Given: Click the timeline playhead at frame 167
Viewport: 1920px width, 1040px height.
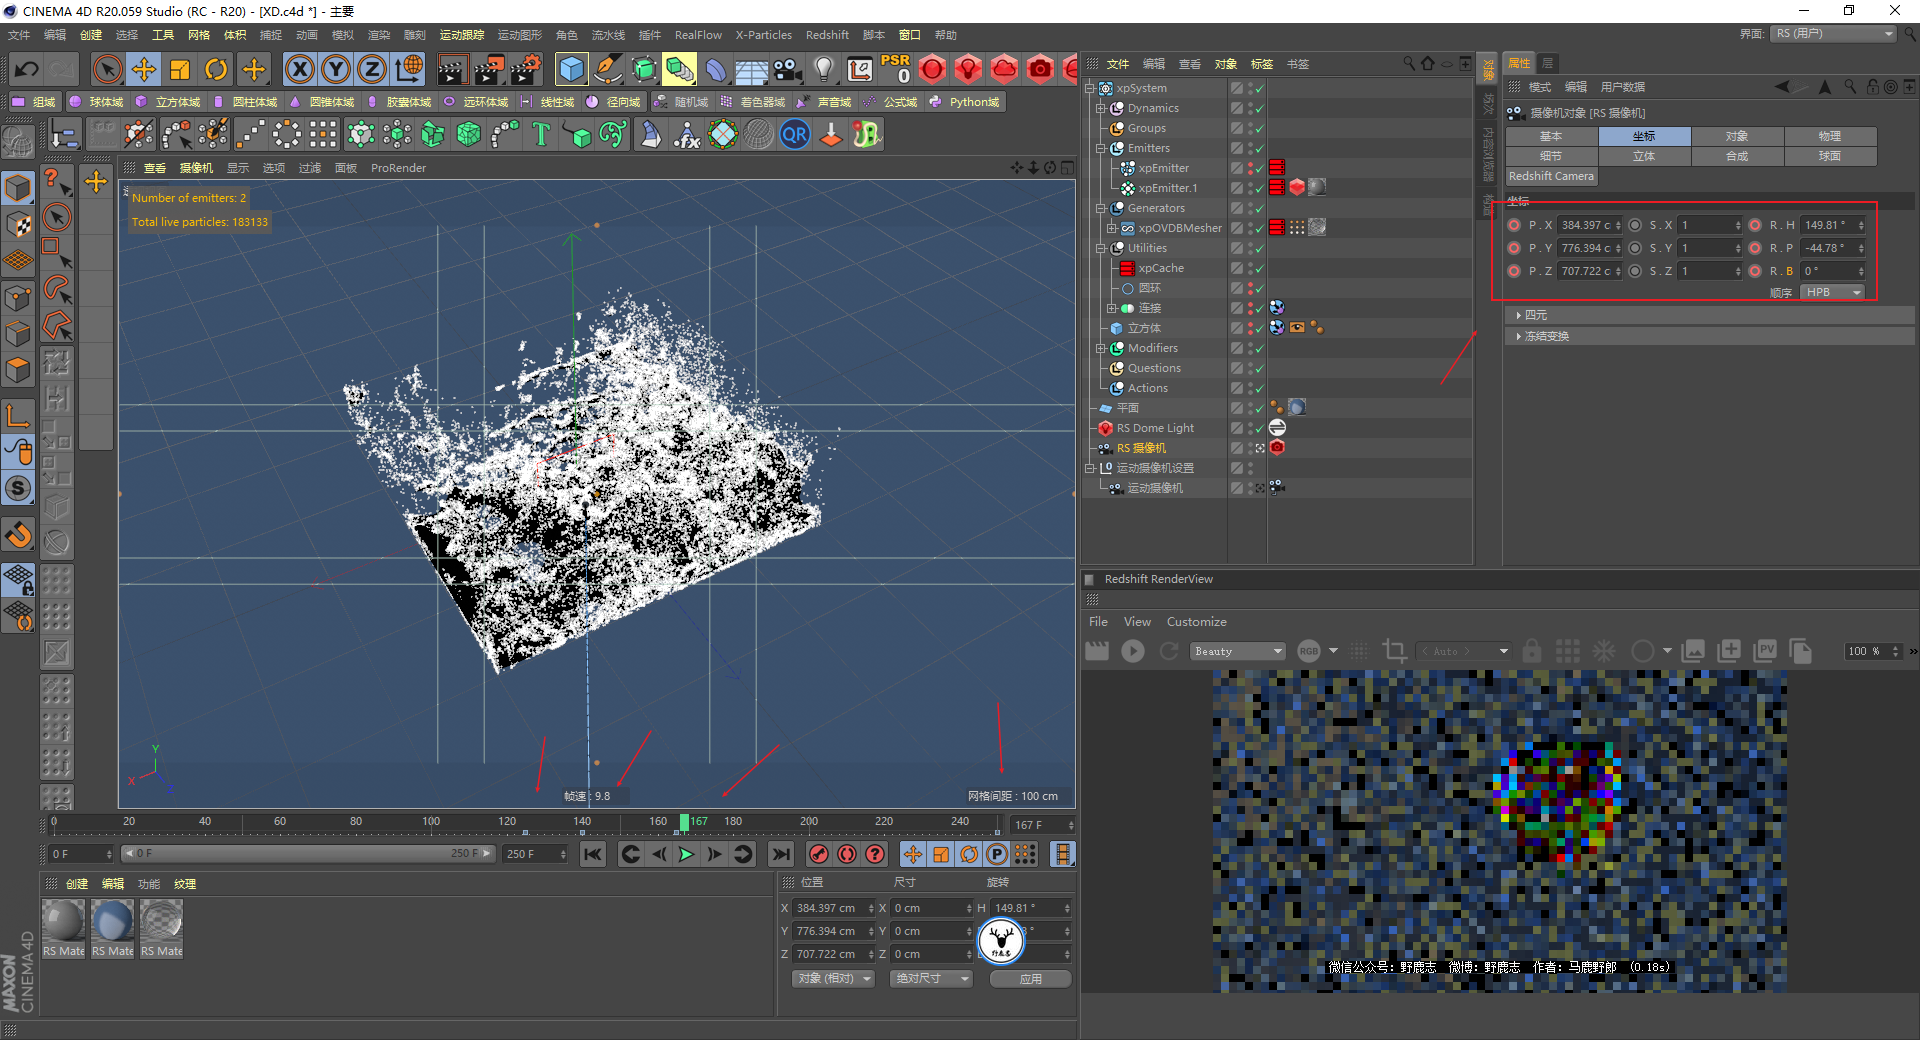Looking at the screenshot, I should pos(684,822).
